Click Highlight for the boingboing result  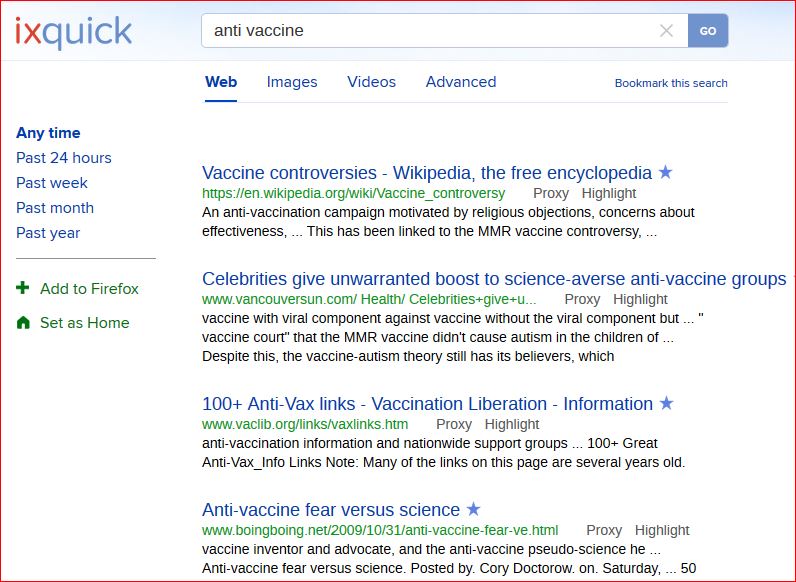[662, 531]
